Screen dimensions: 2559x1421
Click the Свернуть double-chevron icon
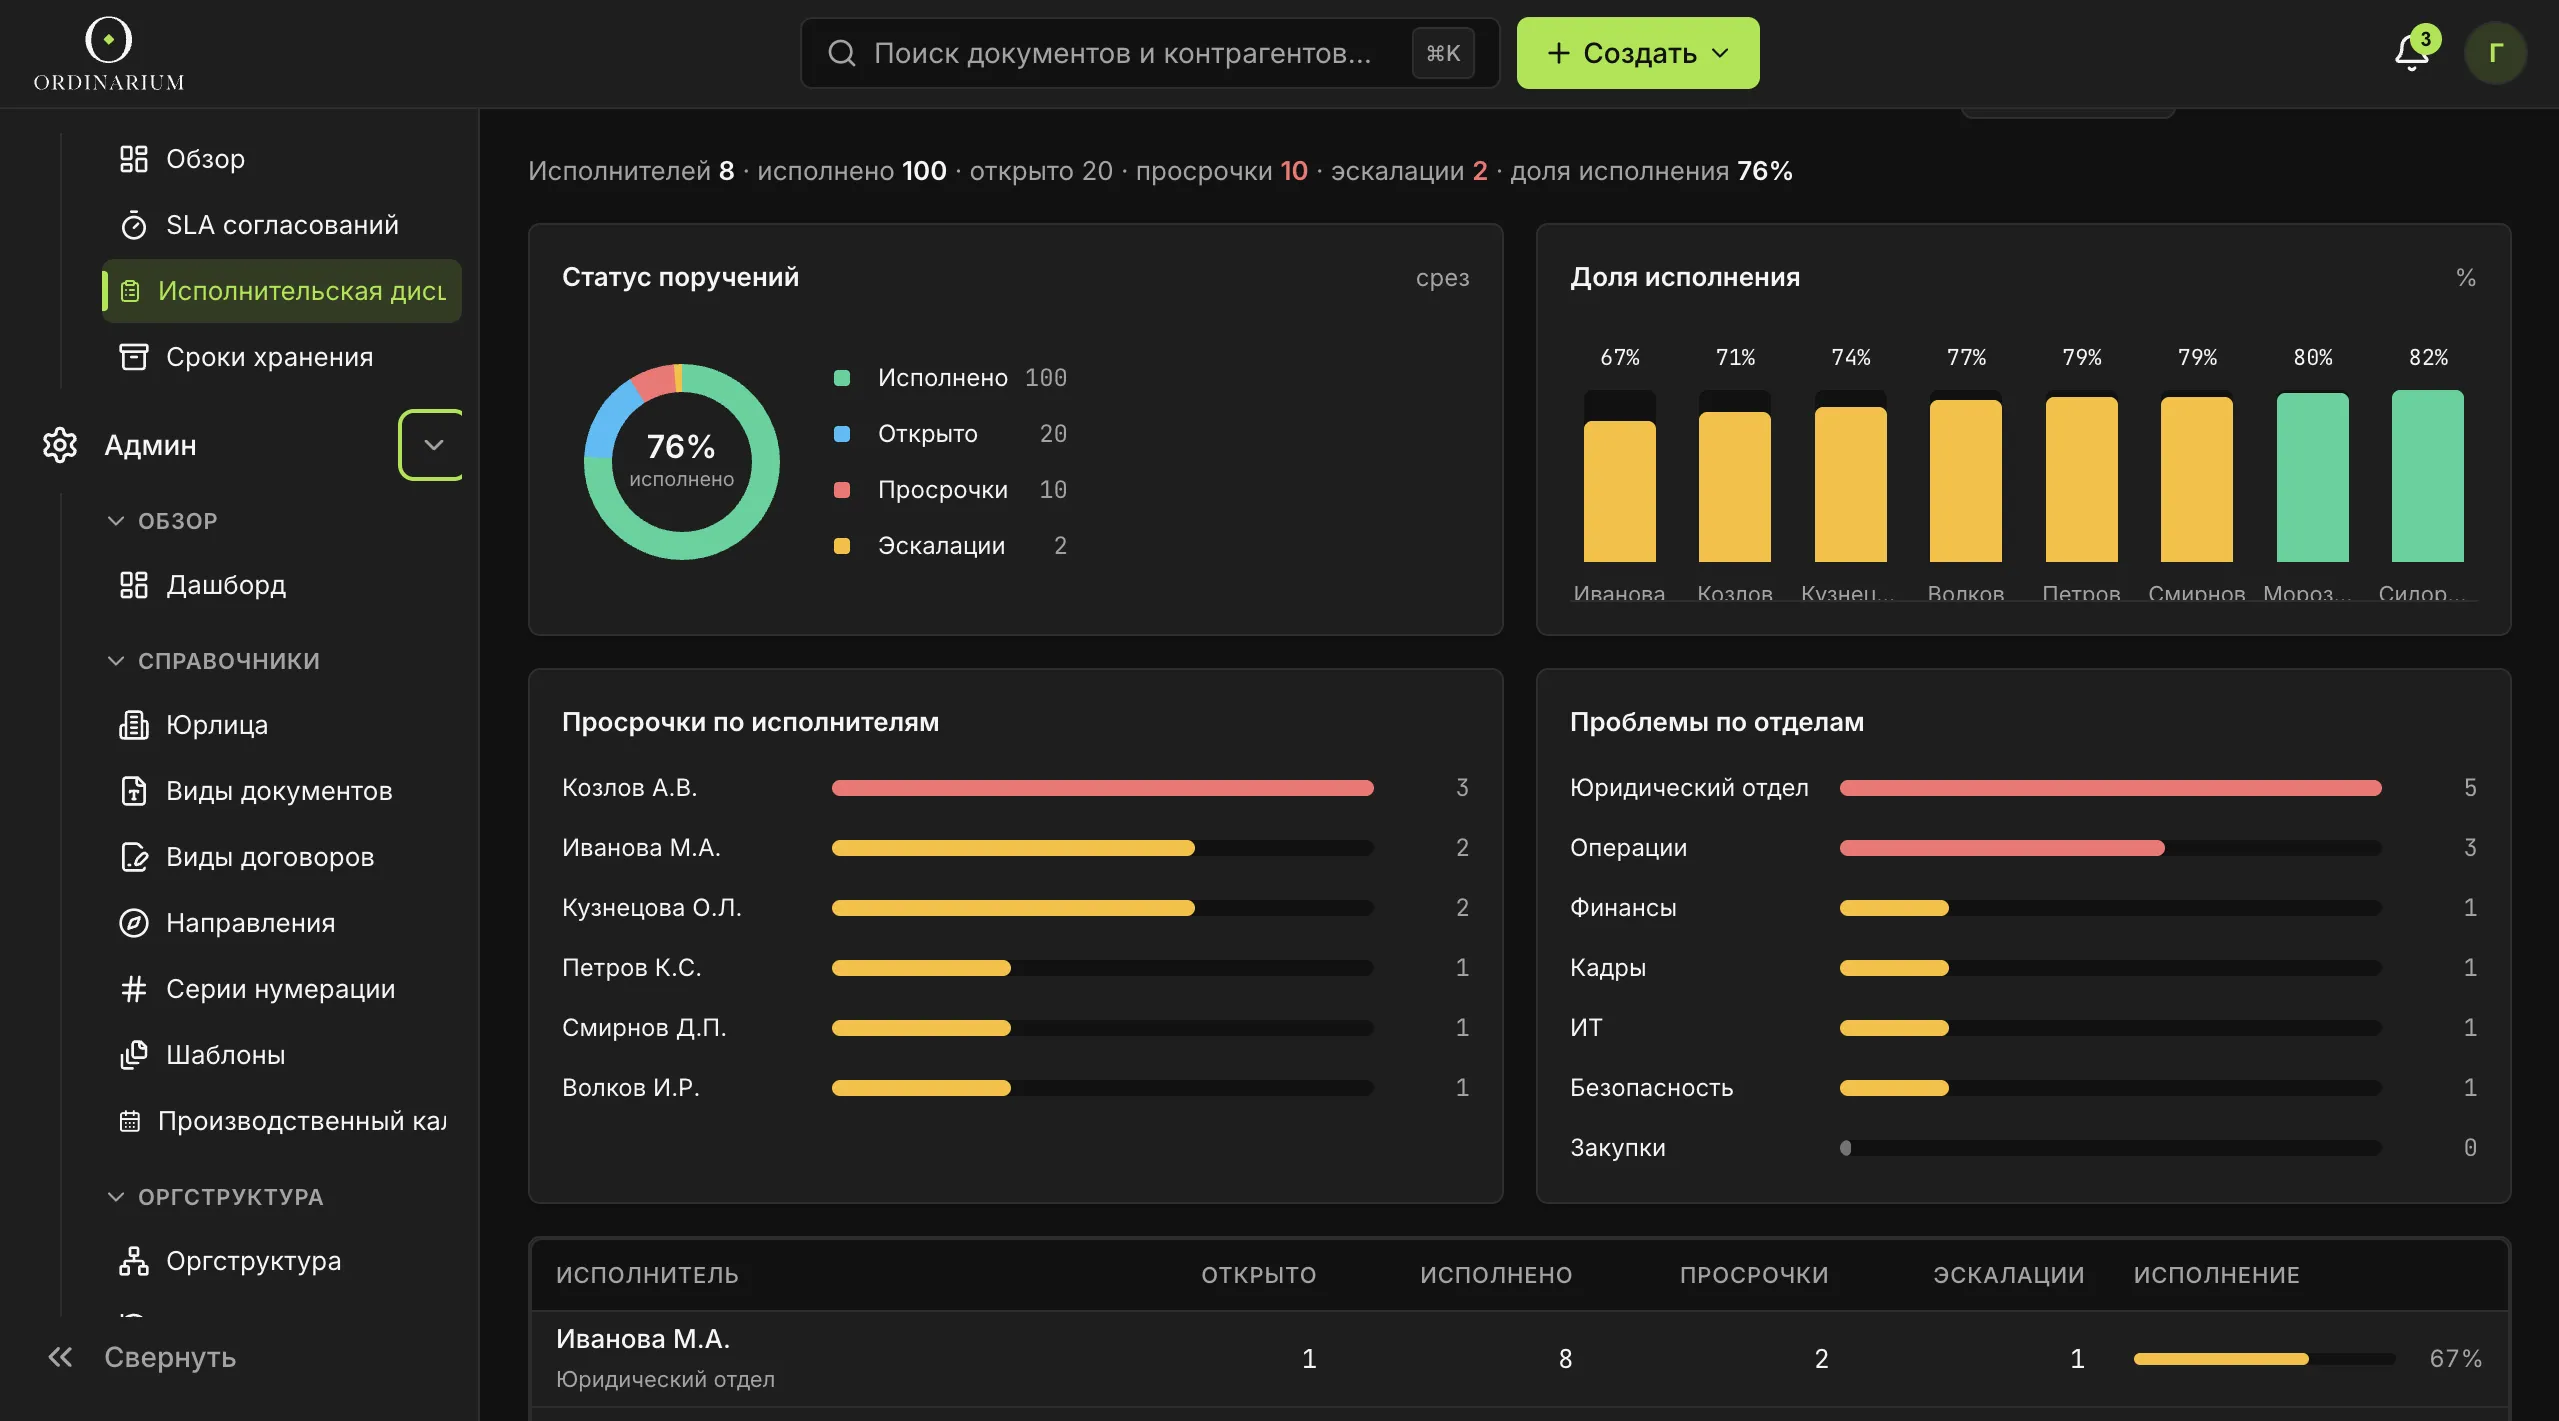tap(60, 1357)
